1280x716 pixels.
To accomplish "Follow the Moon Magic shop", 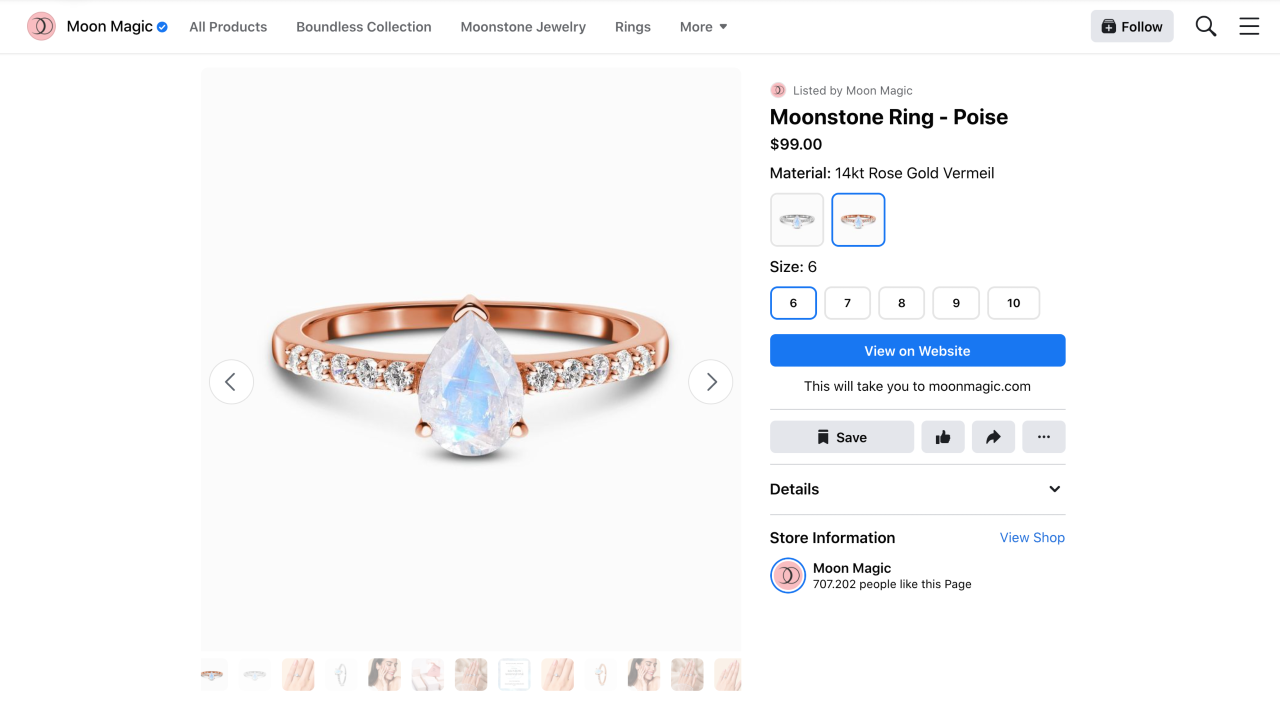I will coord(1131,27).
